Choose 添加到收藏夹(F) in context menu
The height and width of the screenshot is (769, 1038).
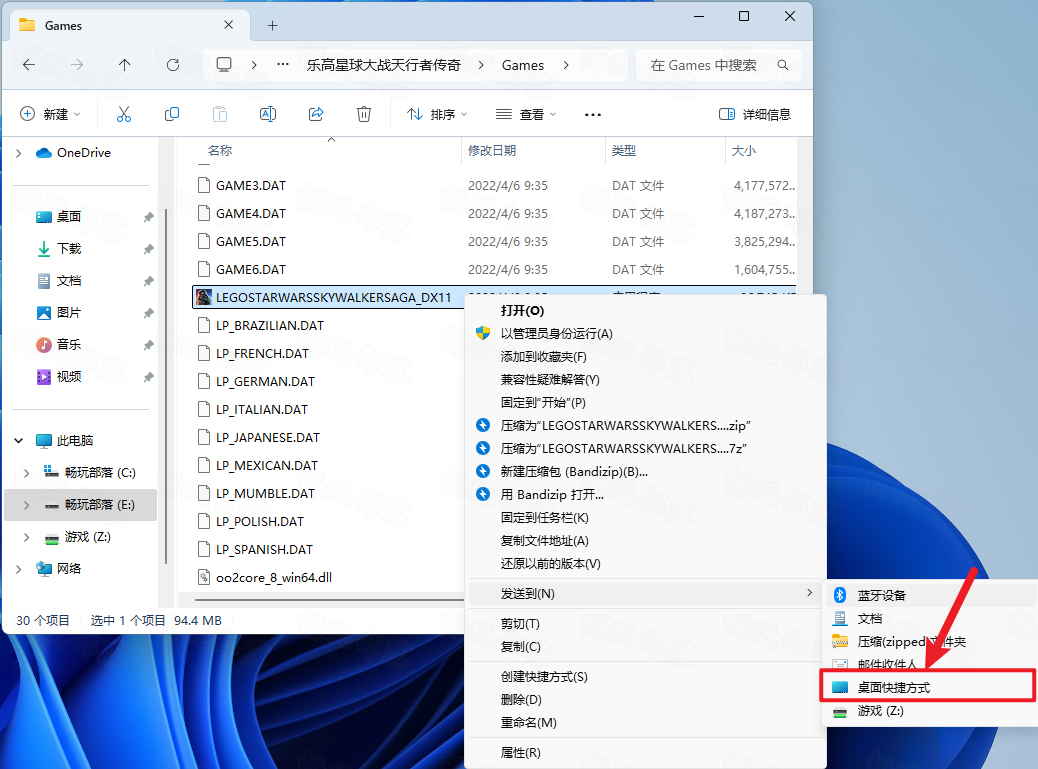(645, 357)
